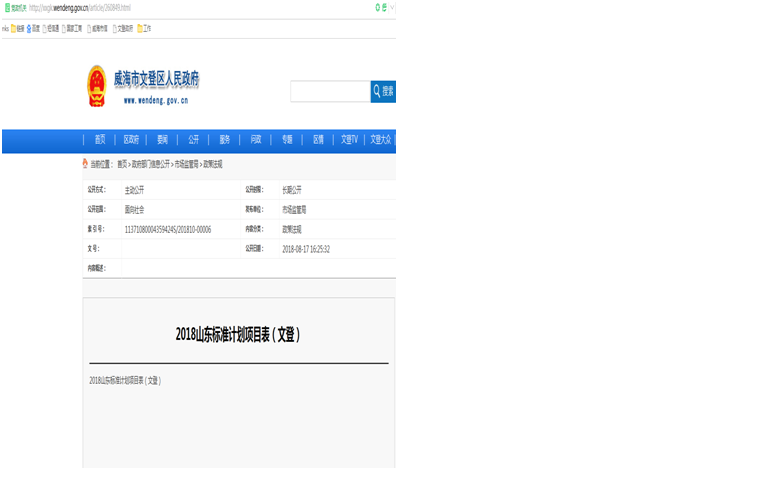Click the 2018山东标准计划项目表 article body link

click(125, 380)
